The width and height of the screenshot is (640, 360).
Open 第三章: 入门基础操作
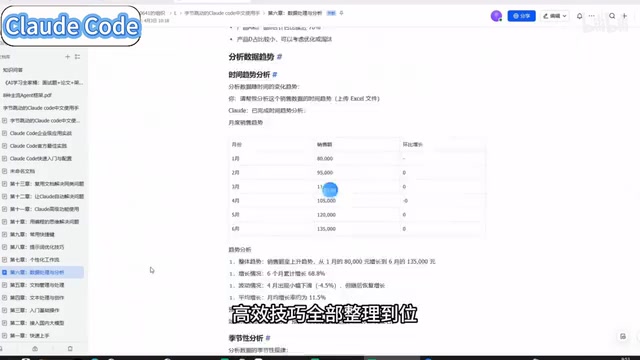click(x=35, y=310)
